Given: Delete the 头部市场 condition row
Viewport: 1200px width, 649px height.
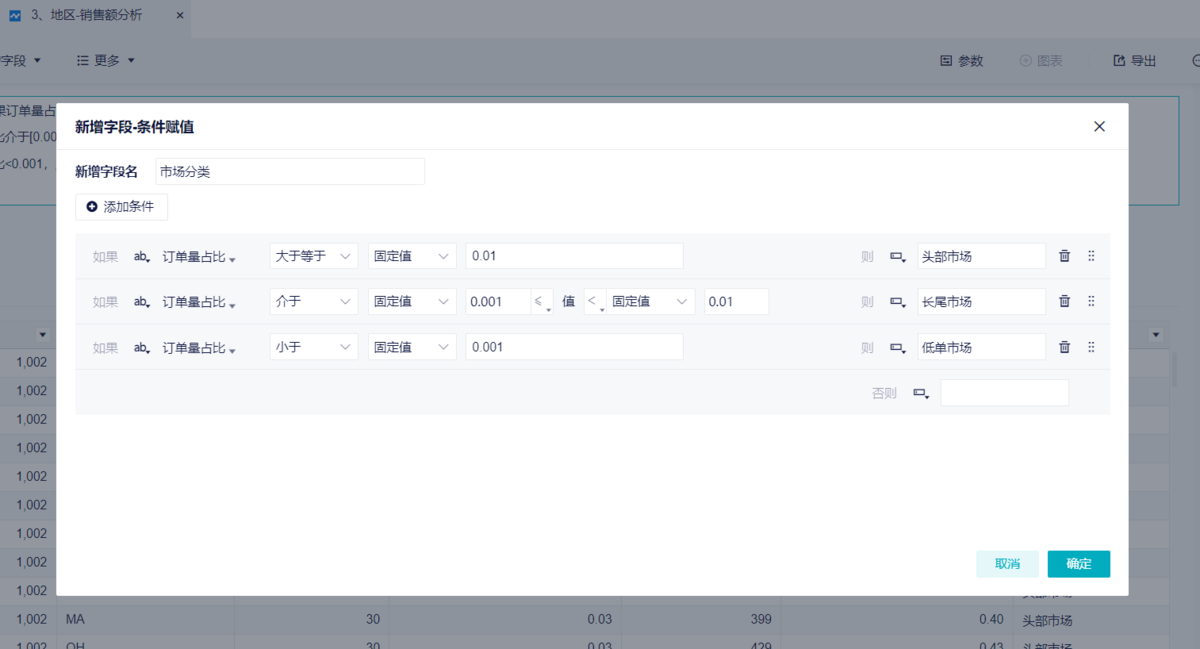Looking at the screenshot, I should click(1064, 256).
